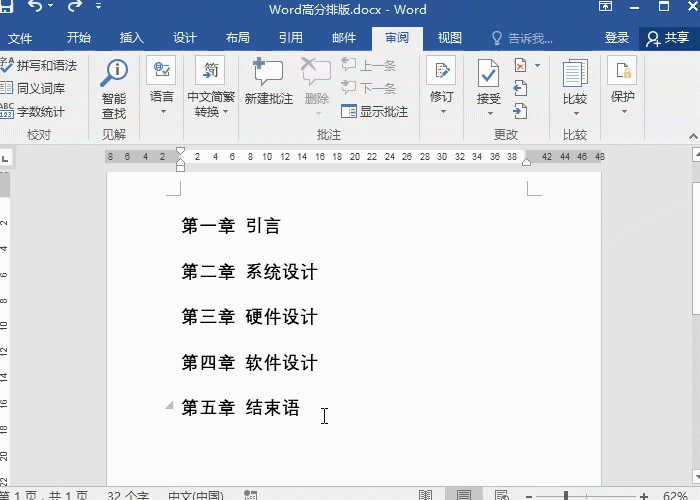The image size is (700, 500).
Task: Click the 语言 language icon
Action: pos(161,70)
